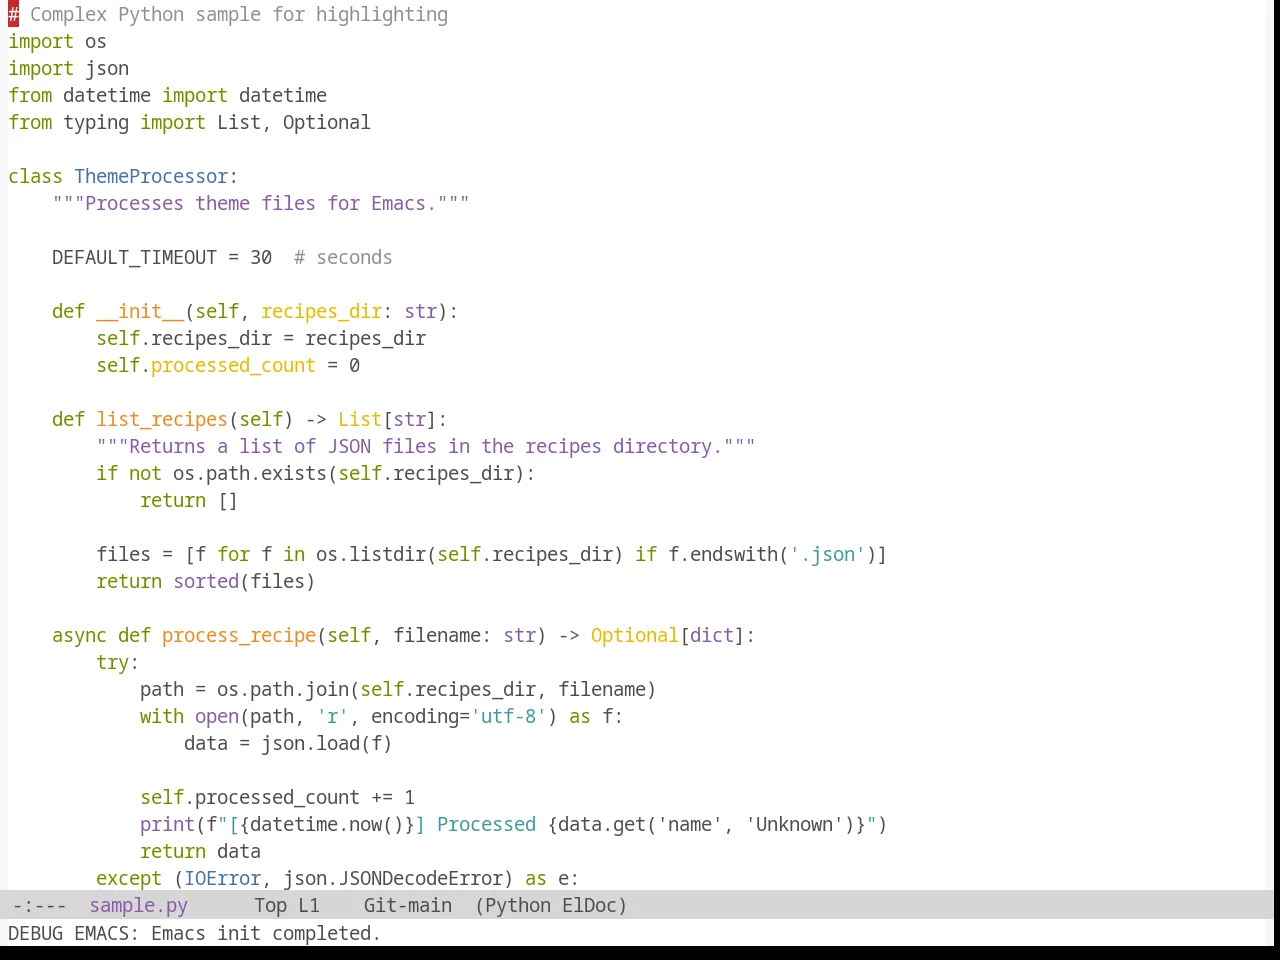Click the 'Returns a list of JSON files' docstring
This screenshot has height=960, width=1280.
pyautogui.click(x=426, y=447)
